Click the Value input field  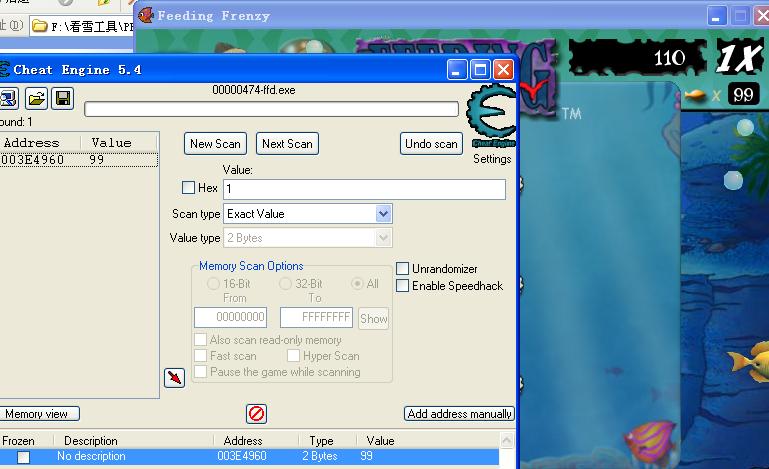[x=364, y=189]
